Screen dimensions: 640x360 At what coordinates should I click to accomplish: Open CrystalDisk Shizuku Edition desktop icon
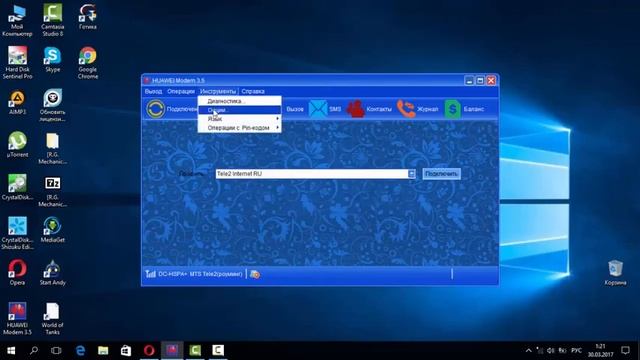tap(17, 233)
